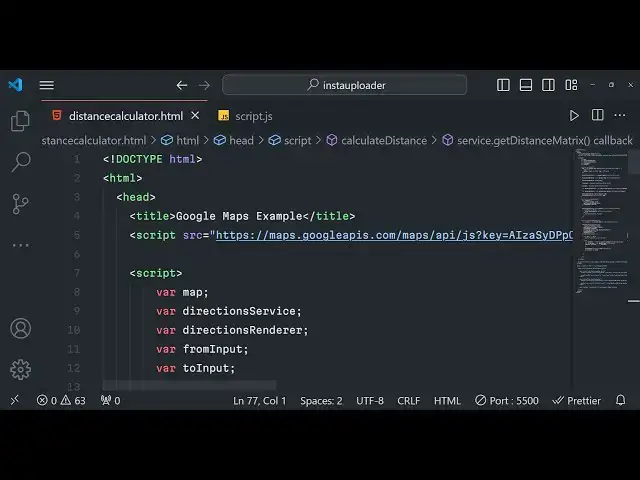
Task: Toggle the bottom panel layout icon
Action: pyautogui.click(x=526, y=85)
